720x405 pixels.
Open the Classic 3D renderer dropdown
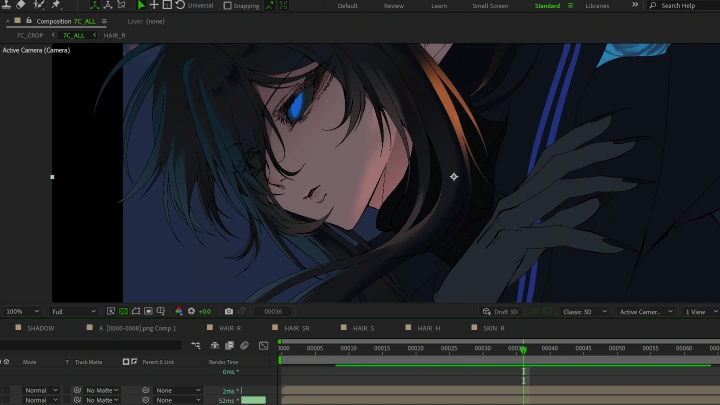tap(584, 312)
